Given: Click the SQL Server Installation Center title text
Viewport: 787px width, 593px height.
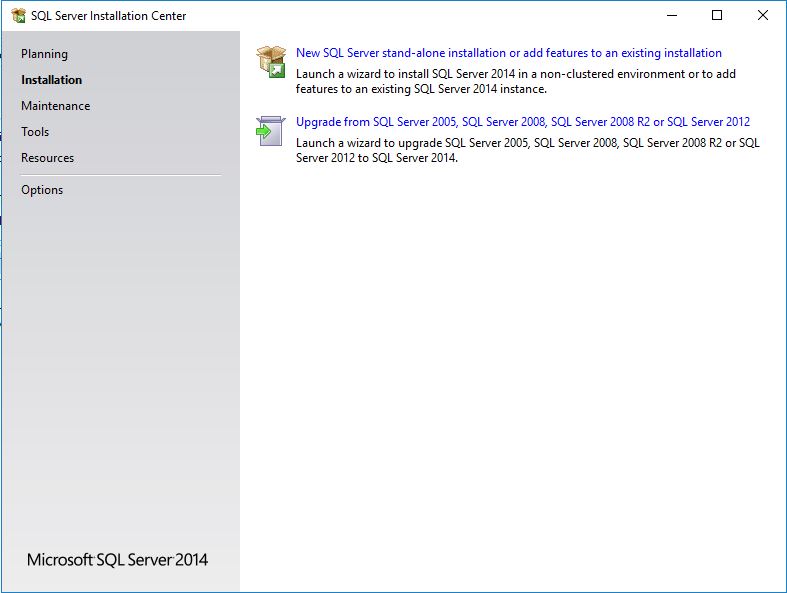Looking at the screenshot, I should 108,16.
